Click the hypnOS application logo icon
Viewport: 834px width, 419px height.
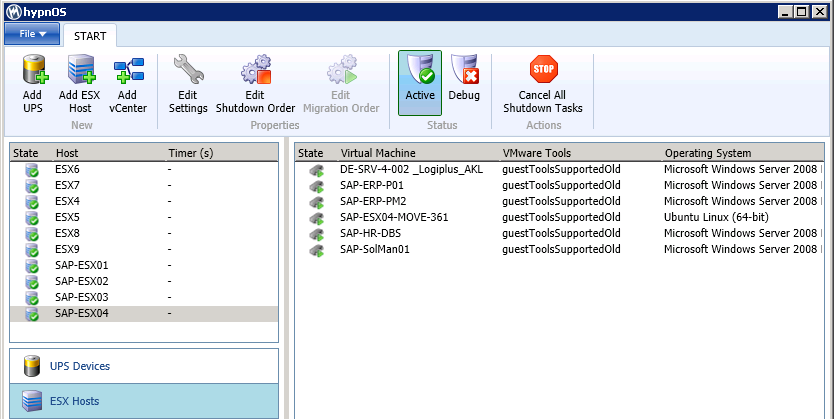pyautogui.click(x=14, y=12)
